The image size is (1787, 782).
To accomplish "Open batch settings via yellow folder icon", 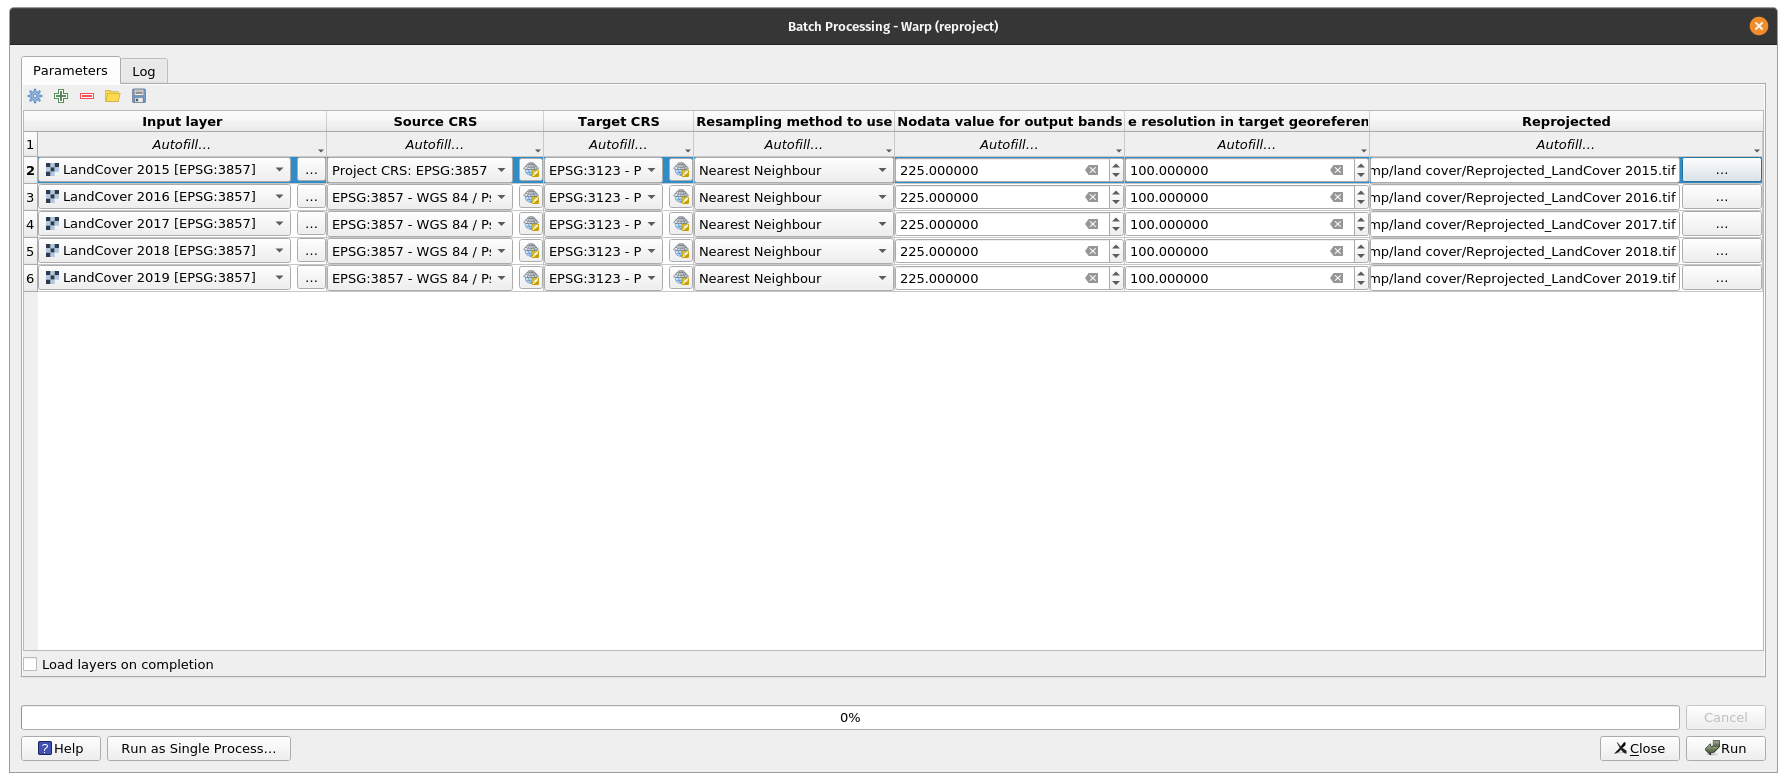I will tap(113, 96).
